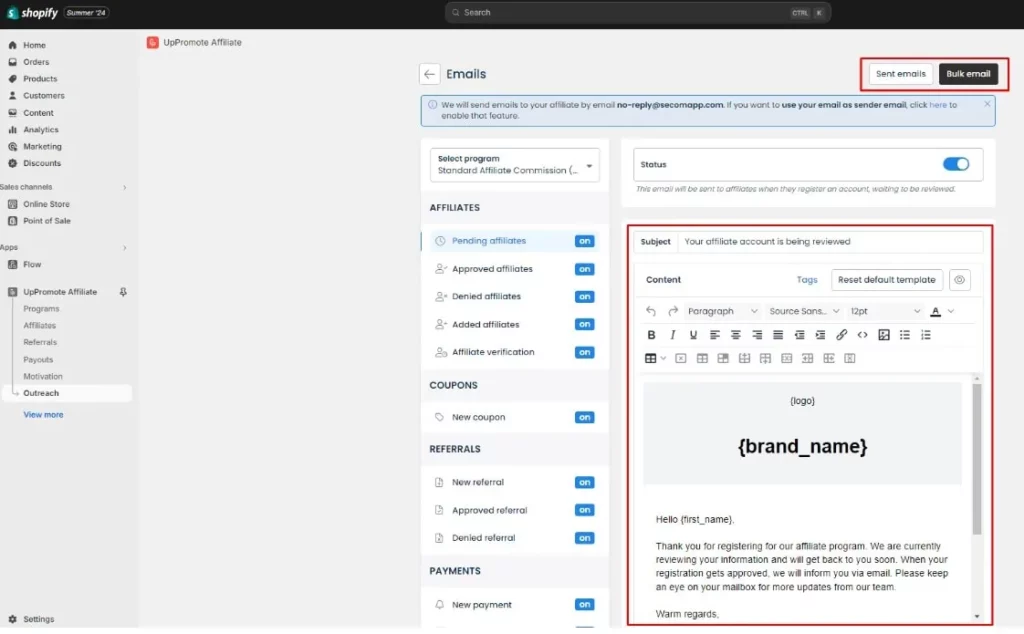Increase indent in editor toolbar

click(x=820, y=335)
